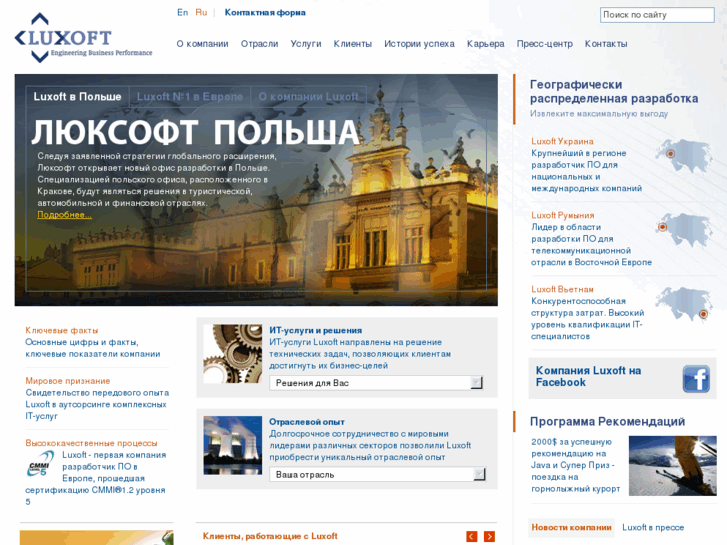The image size is (727, 545).
Task: Open the Ключевые факты link
Action: [62, 330]
